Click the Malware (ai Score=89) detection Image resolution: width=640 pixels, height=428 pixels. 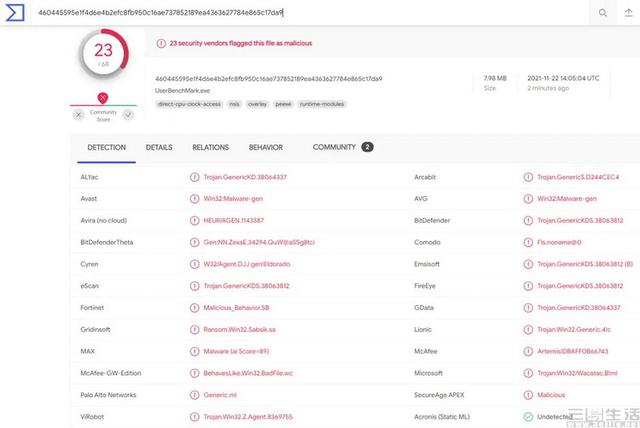click(236, 351)
